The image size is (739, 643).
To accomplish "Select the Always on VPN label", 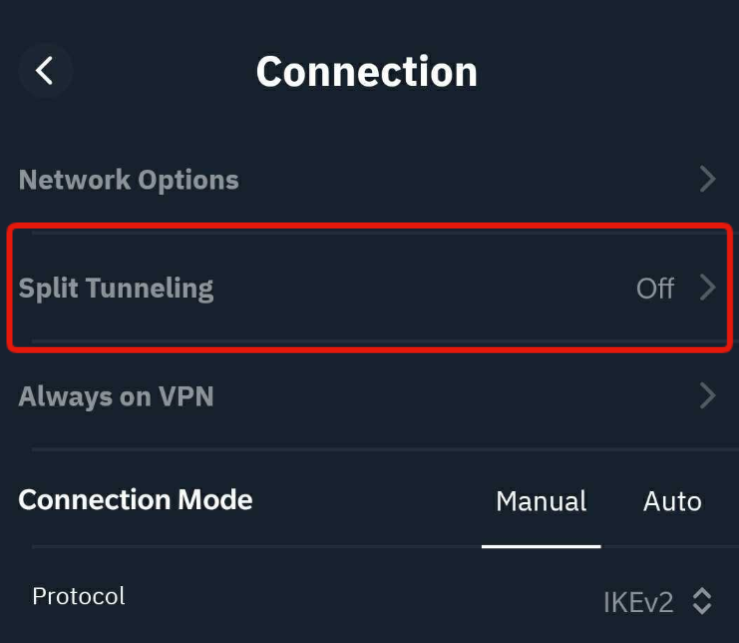I will pyautogui.click(x=116, y=396).
